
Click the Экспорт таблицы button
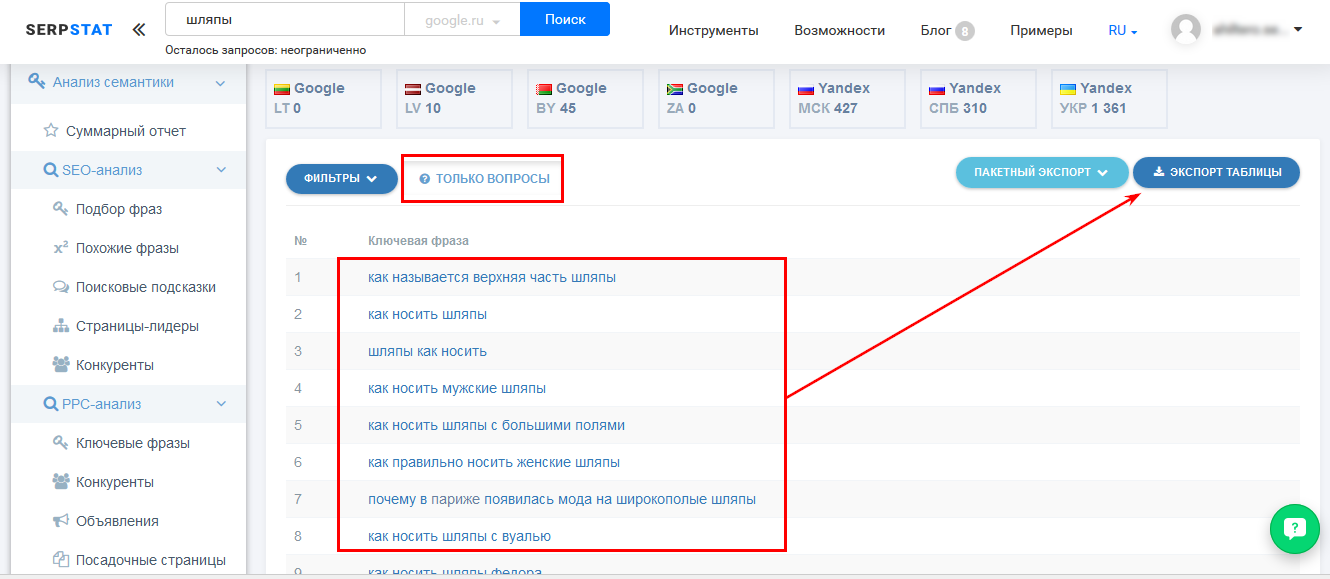[1216, 172]
